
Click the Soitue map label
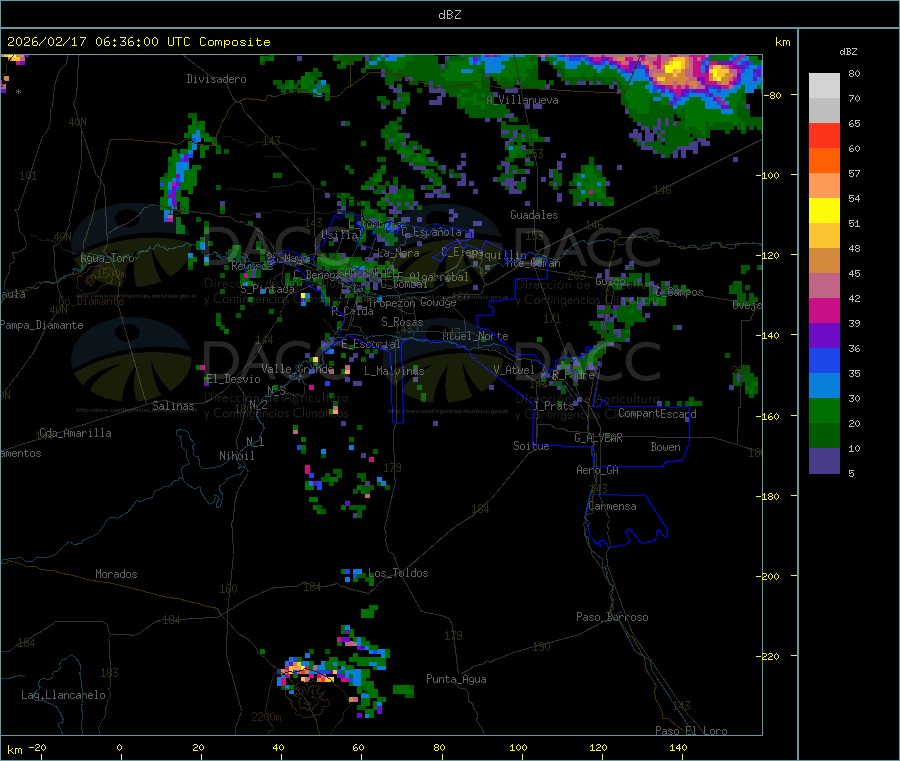[531, 446]
